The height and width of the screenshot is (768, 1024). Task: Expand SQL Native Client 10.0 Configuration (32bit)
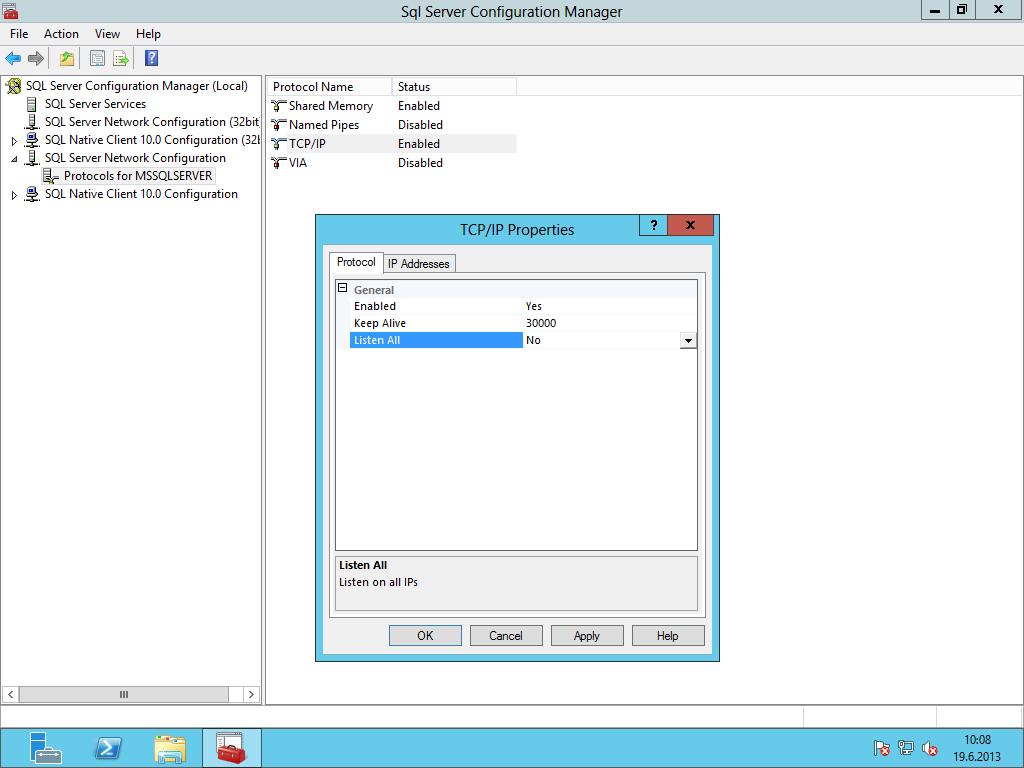click(14, 140)
